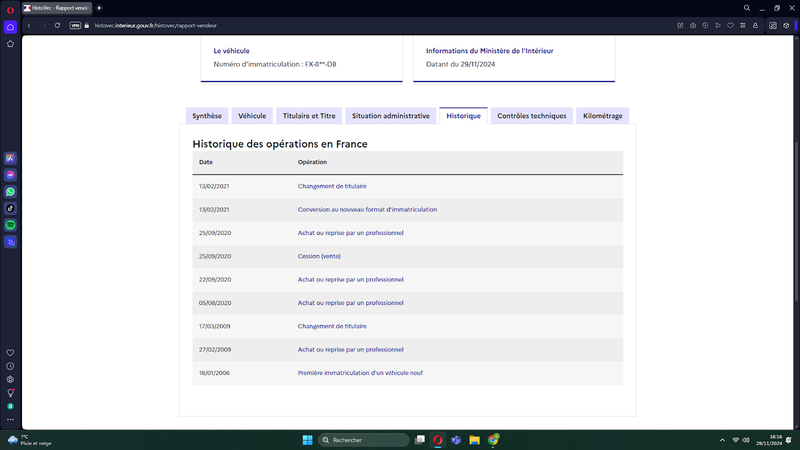Open the Opera main menu logo

point(10,10)
